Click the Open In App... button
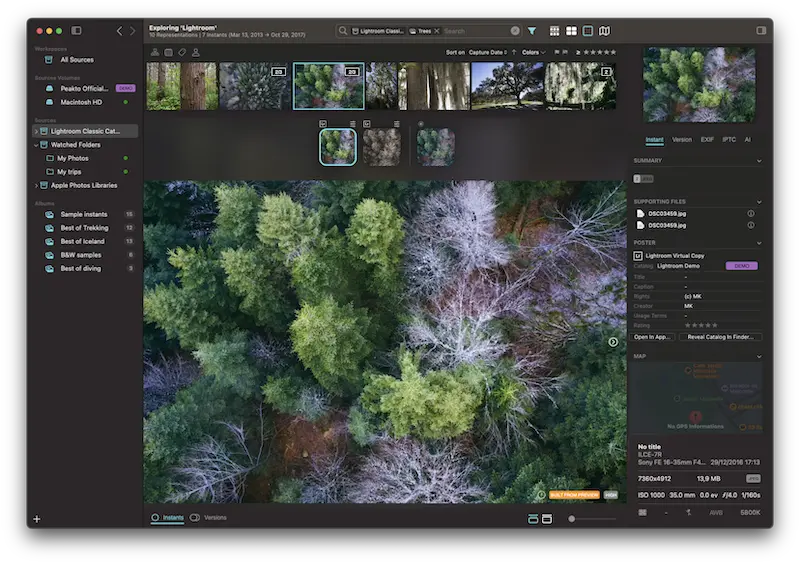 (x=653, y=337)
